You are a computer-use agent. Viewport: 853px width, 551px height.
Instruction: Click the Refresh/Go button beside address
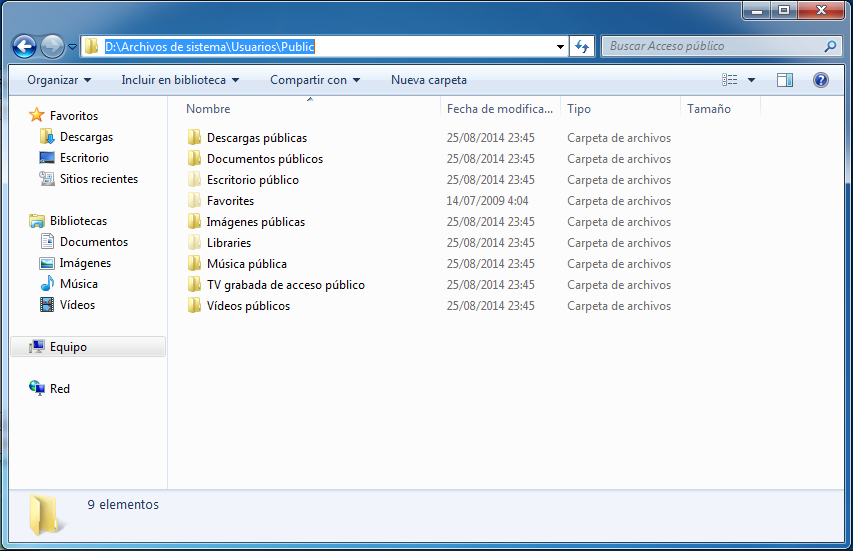point(582,47)
